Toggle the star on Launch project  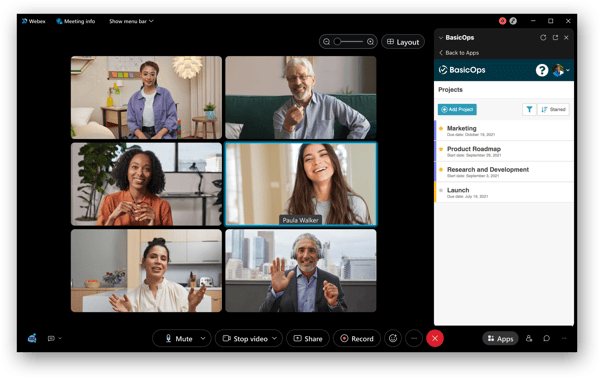coord(441,190)
